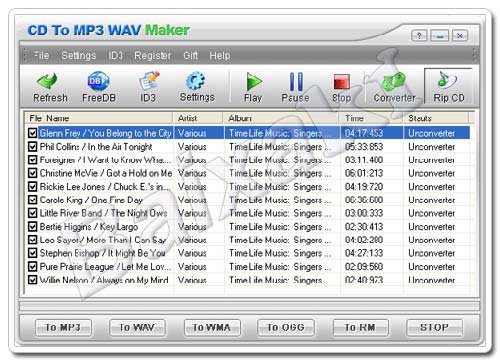Toggle the Pure Prairie League checkbox

pos(32,266)
